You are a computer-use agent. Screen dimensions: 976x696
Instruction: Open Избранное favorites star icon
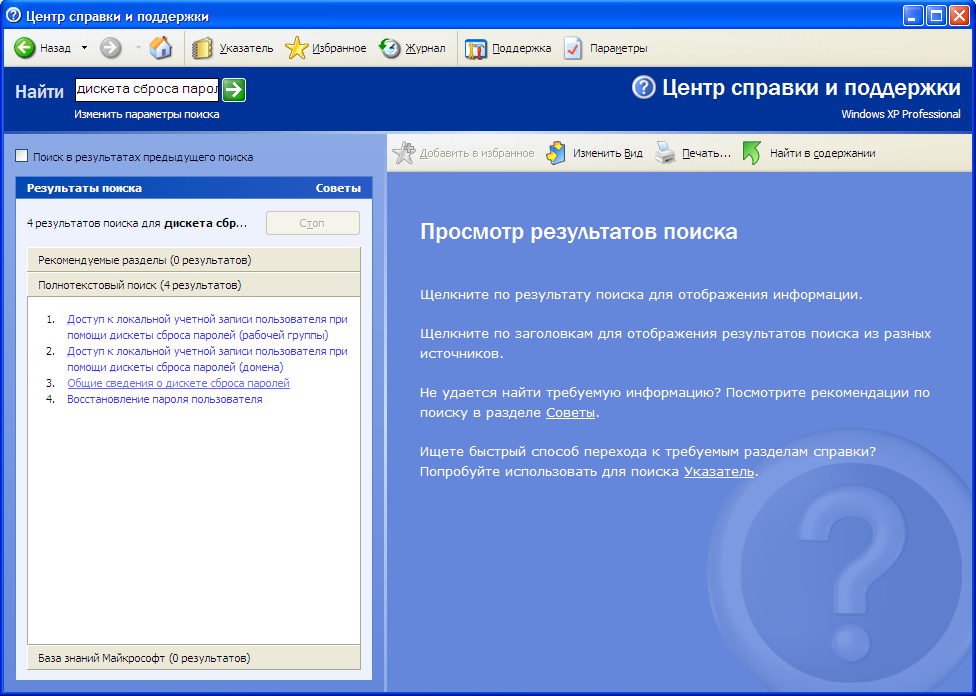297,48
